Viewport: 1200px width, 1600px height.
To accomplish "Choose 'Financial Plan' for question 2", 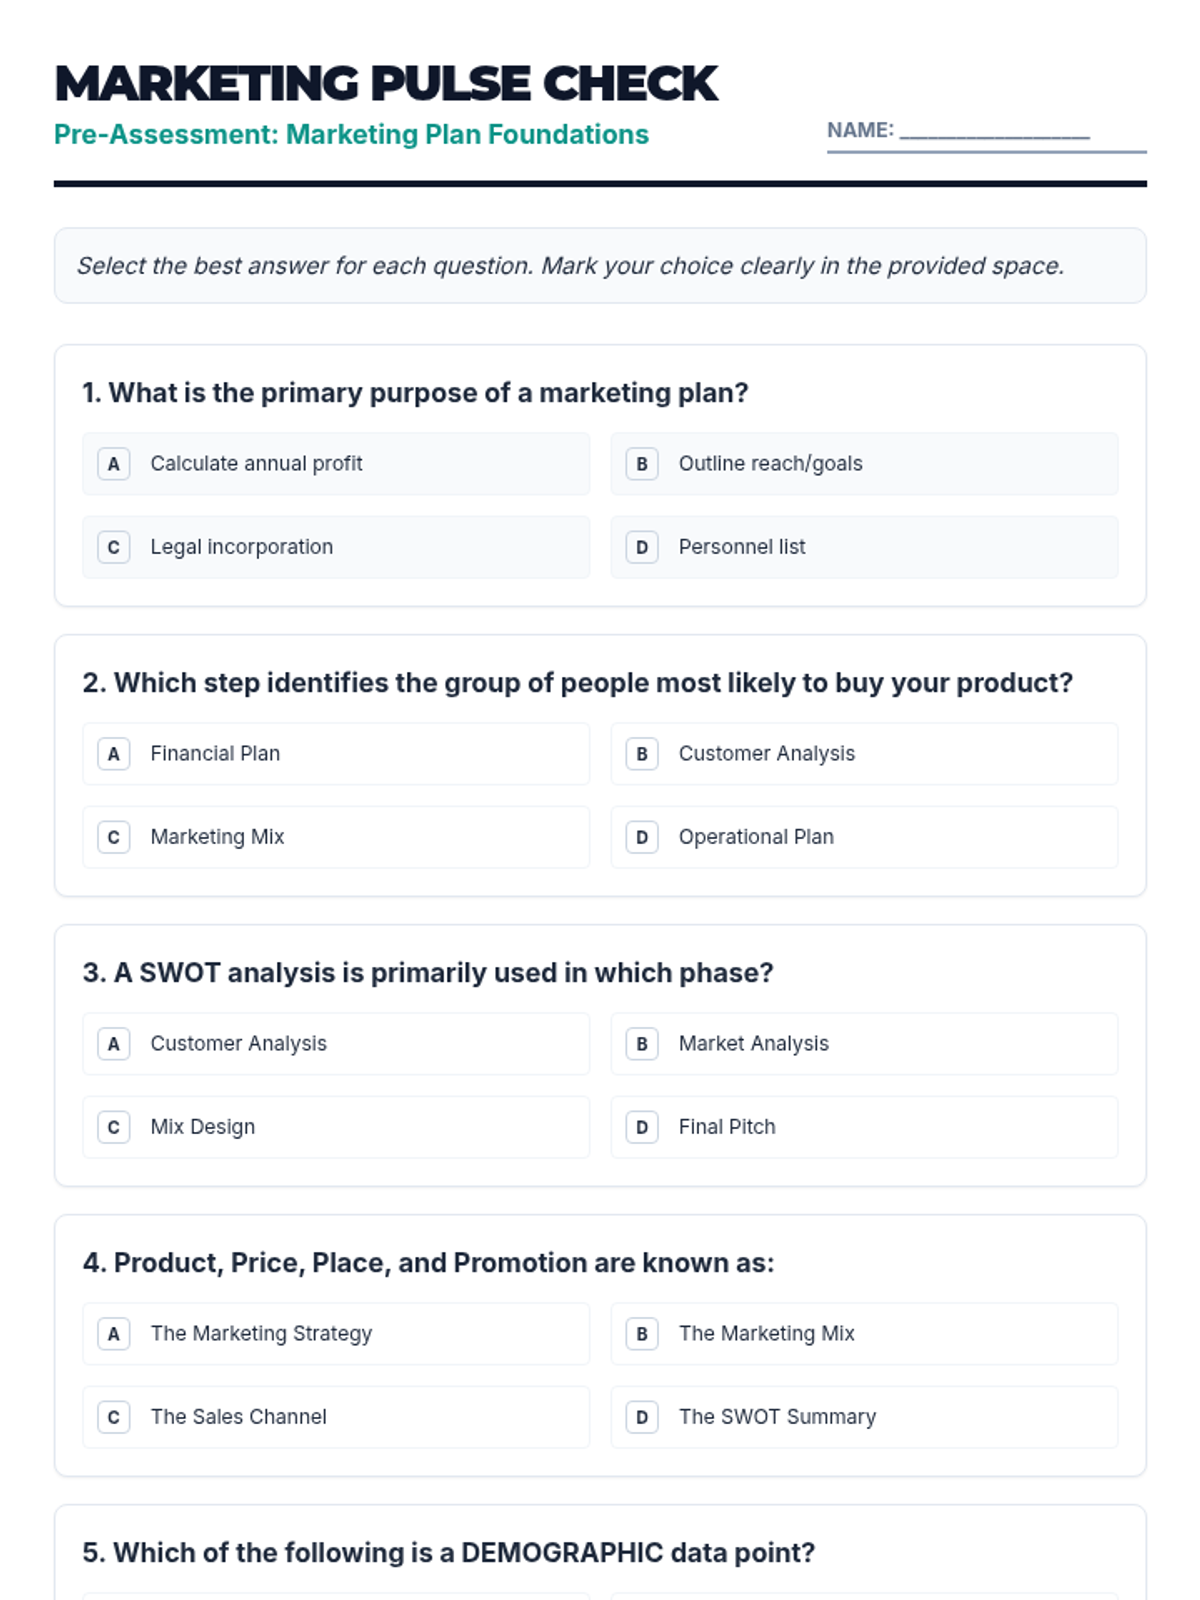I will (336, 754).
